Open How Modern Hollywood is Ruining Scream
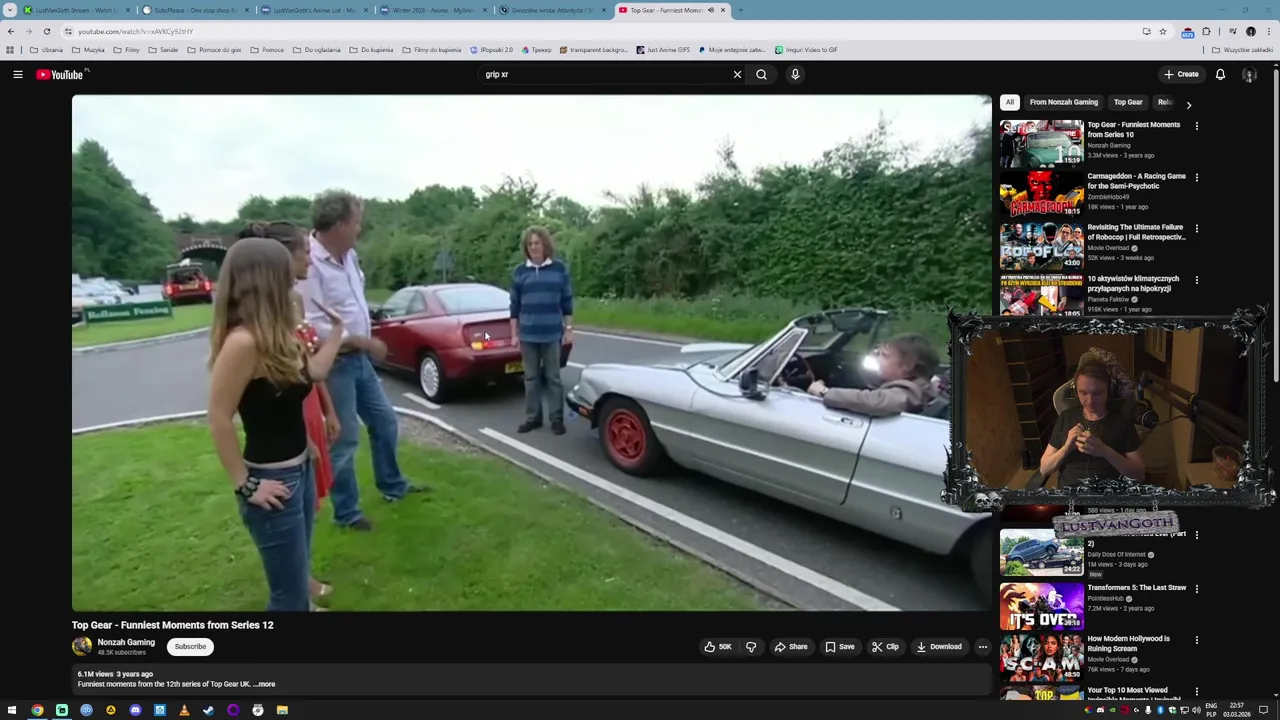 point(1128,644)
